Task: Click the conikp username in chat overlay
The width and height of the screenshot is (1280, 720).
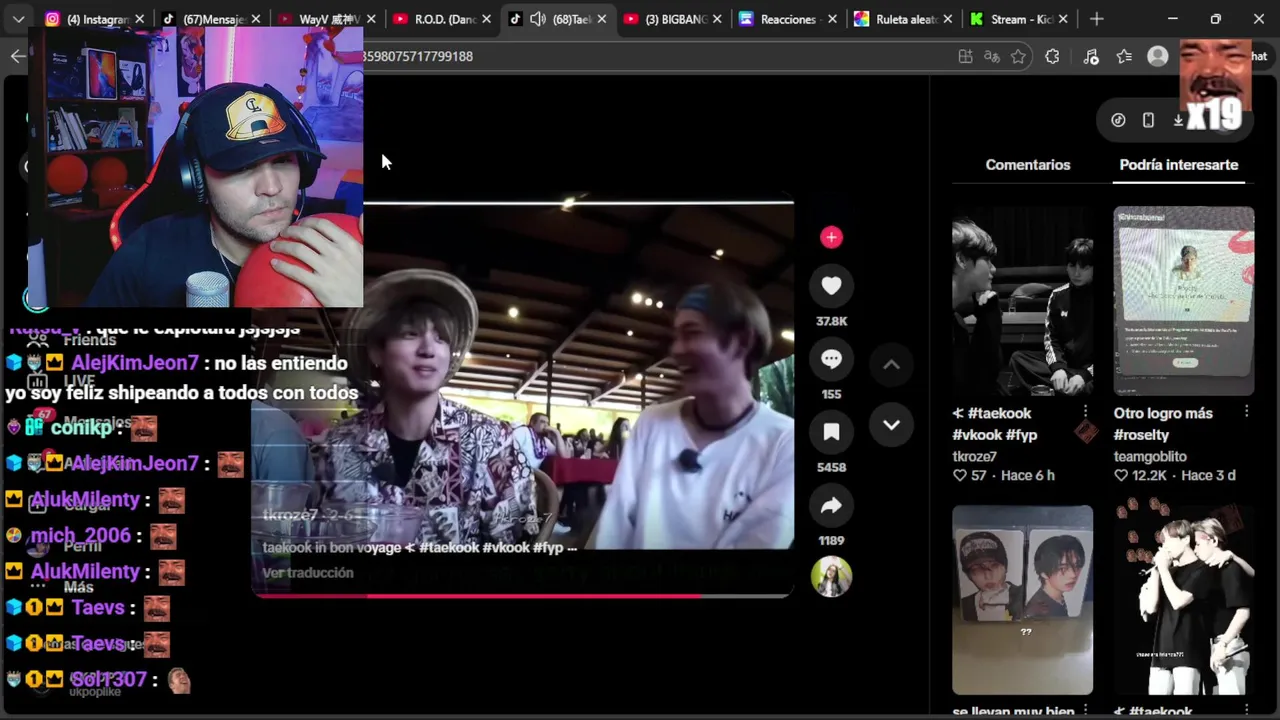Action: coord(81,427)
